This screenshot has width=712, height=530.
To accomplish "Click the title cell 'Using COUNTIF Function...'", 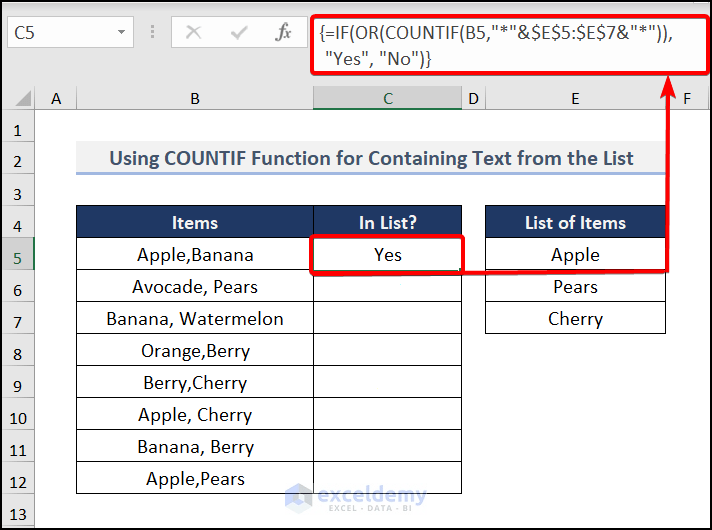I will coord(371,158).
